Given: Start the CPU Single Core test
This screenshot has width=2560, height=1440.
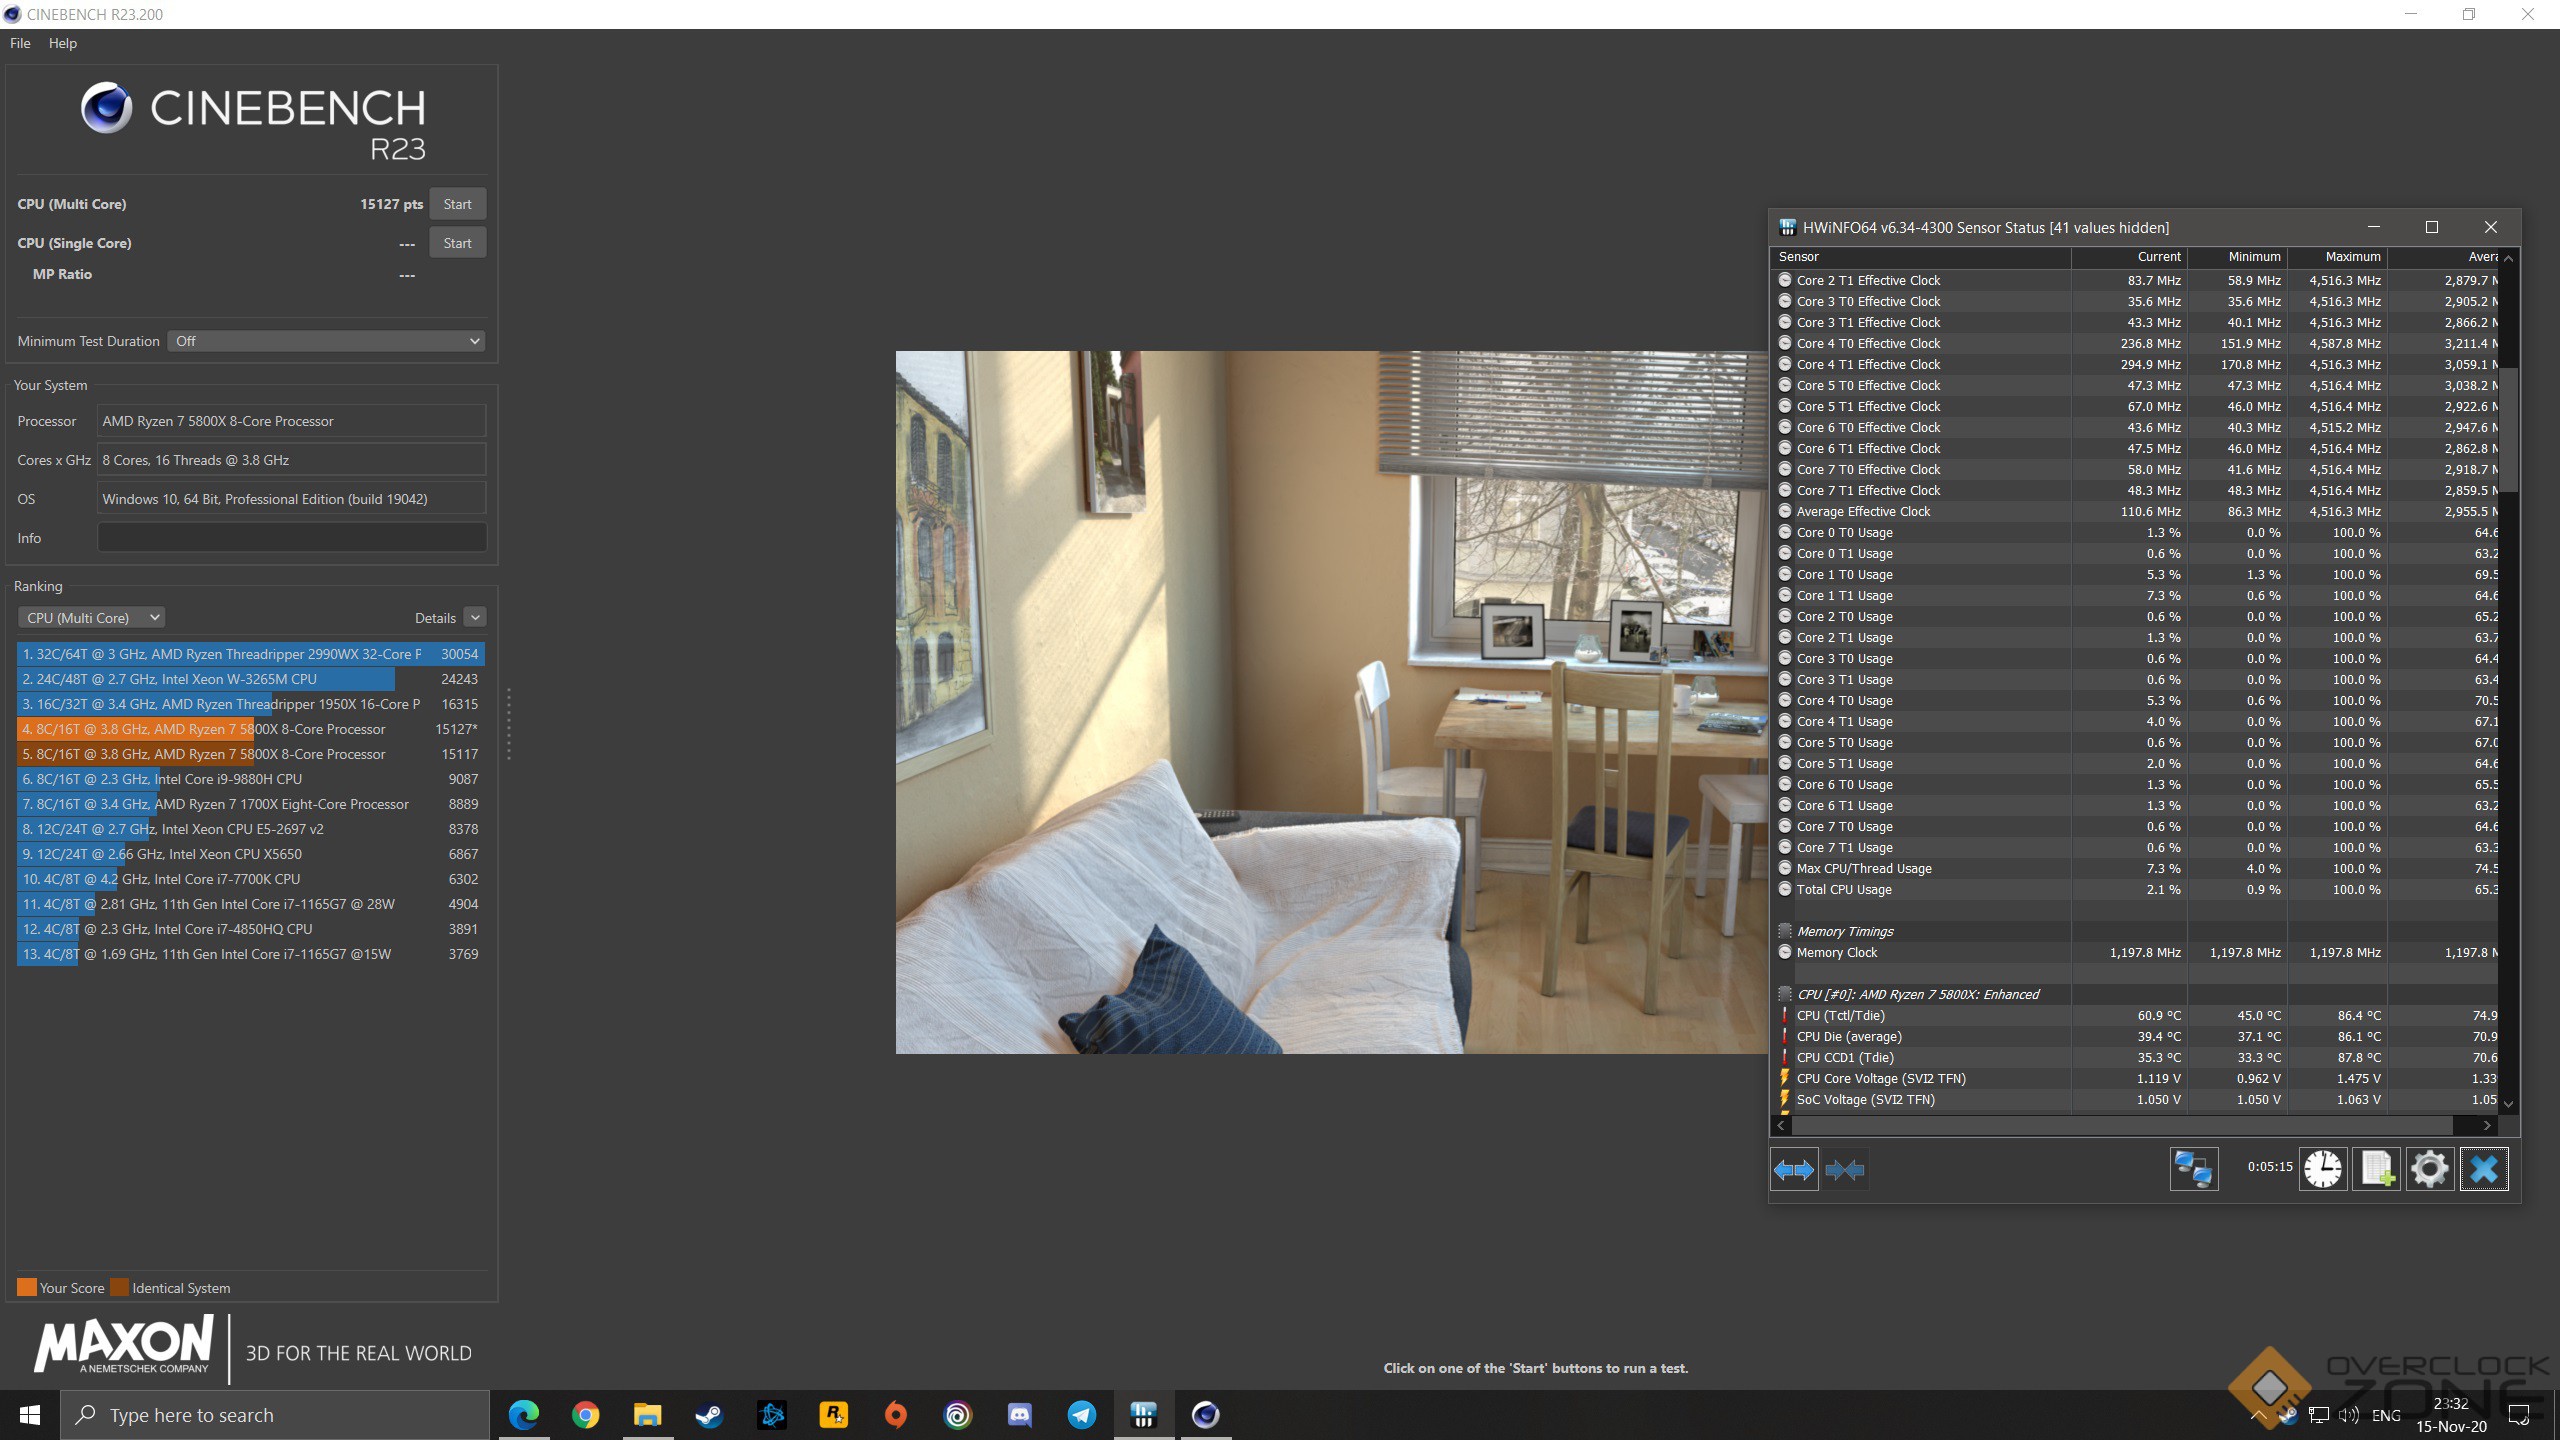Looking at the screenshot, I should 457,243.
